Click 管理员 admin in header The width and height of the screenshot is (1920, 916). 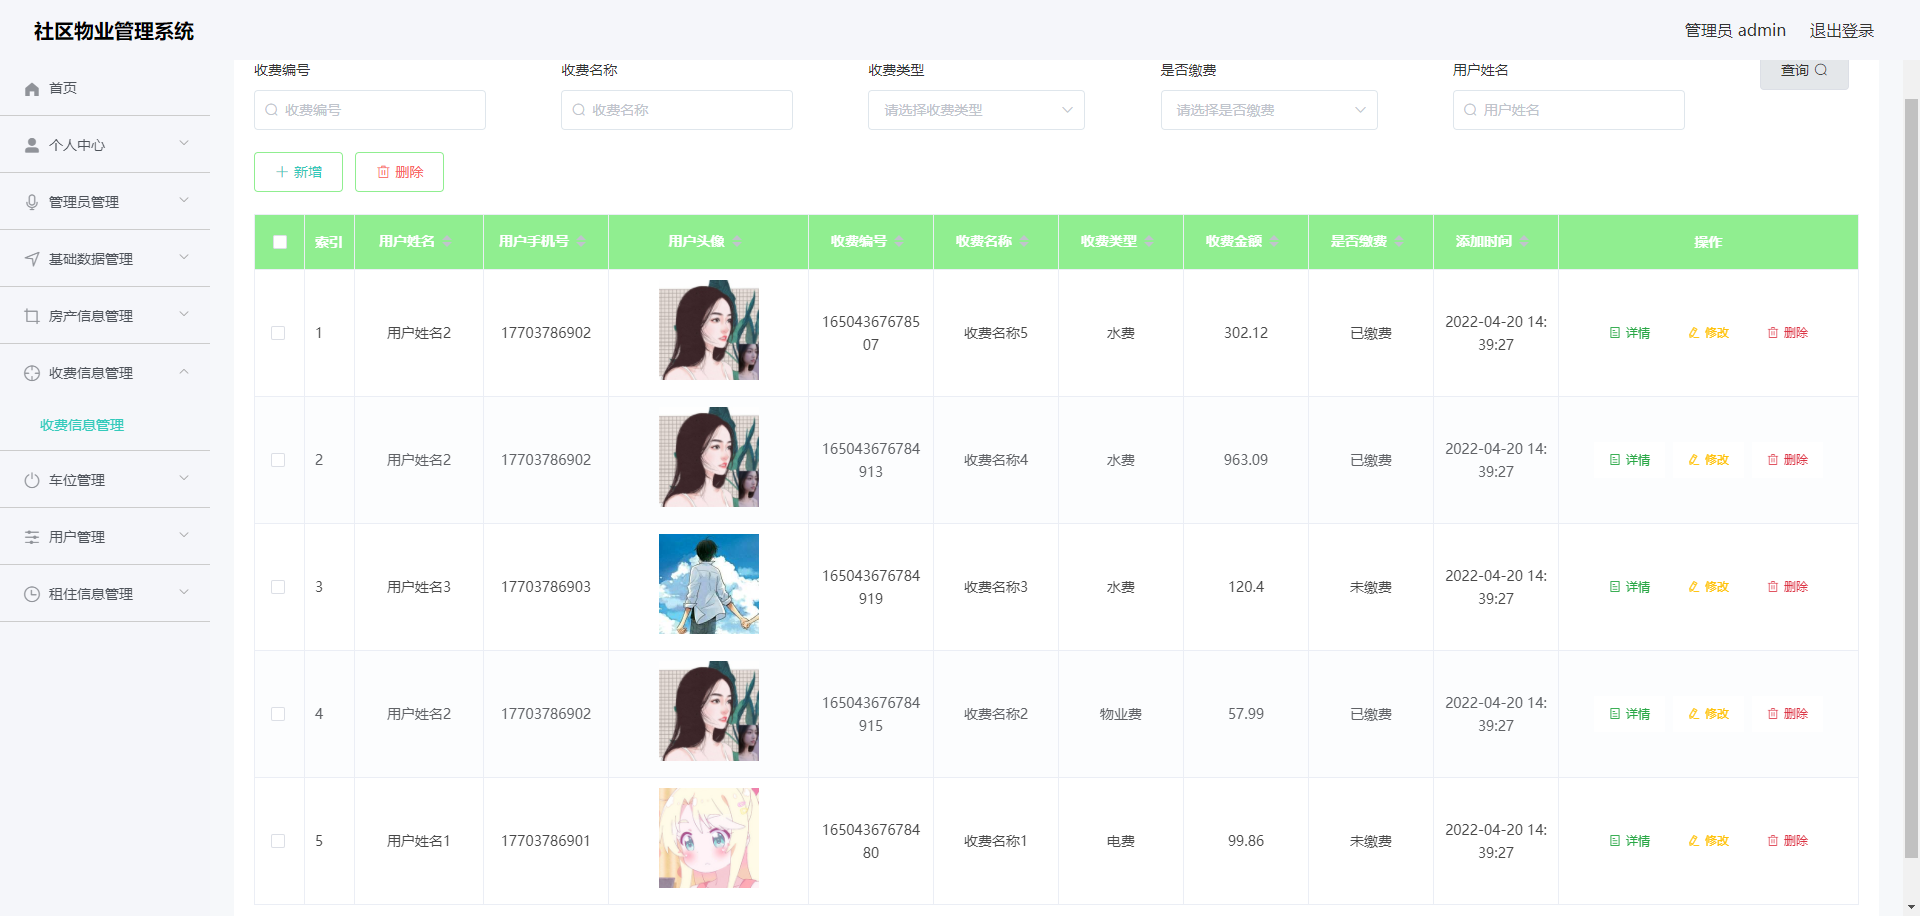click(1735, 31)
